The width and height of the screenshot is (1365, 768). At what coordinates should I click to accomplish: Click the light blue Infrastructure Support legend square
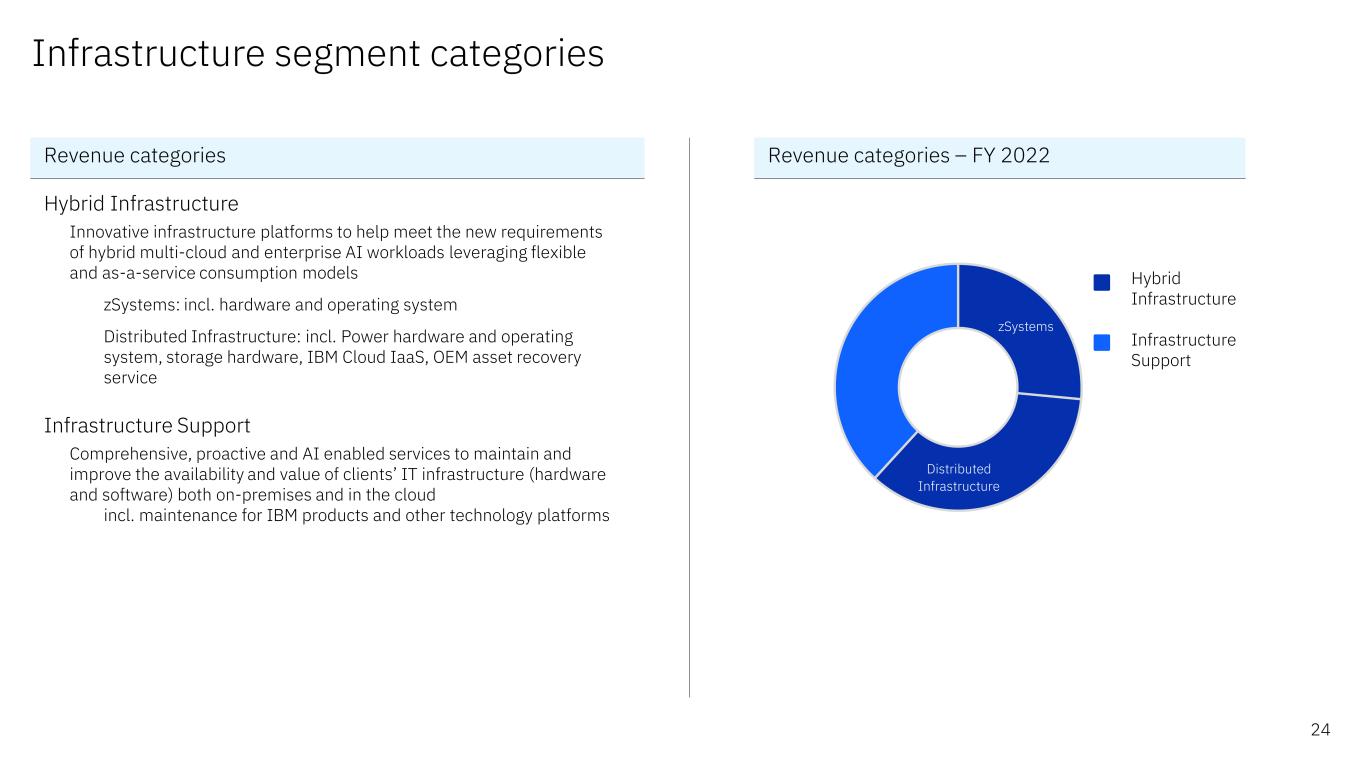click(1102, 343)
